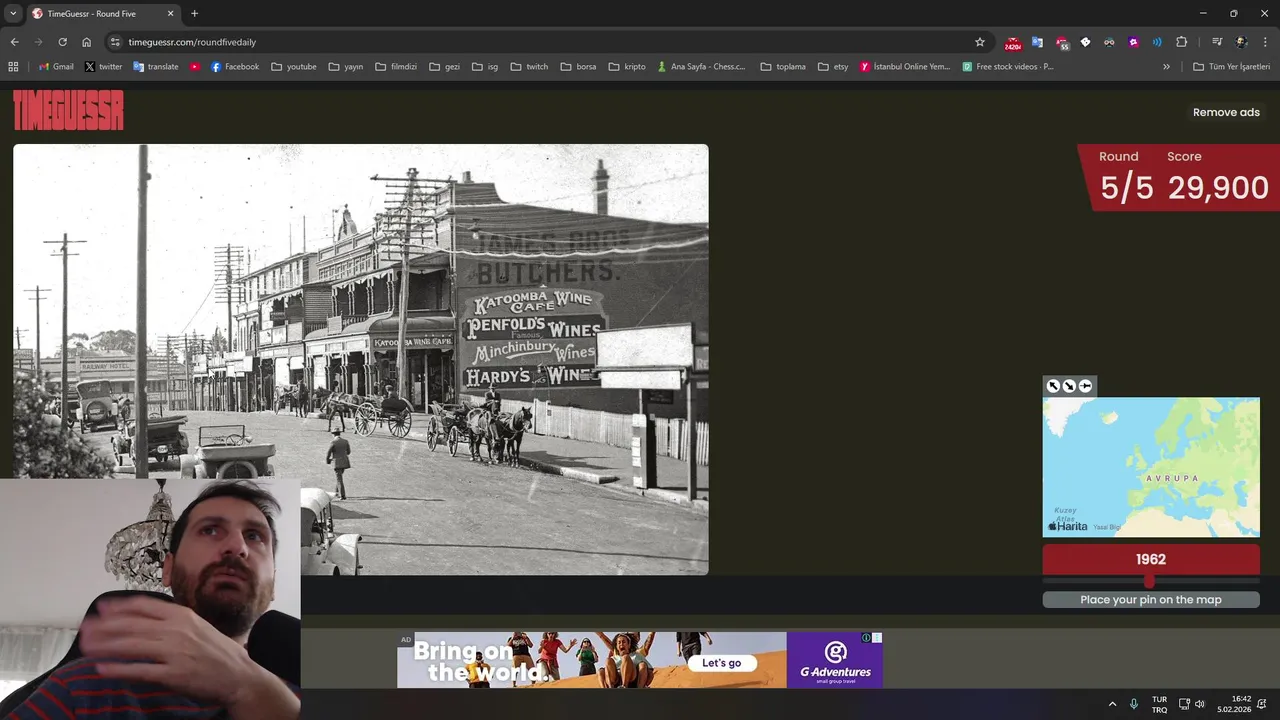Click the year slider handle

1149,581
